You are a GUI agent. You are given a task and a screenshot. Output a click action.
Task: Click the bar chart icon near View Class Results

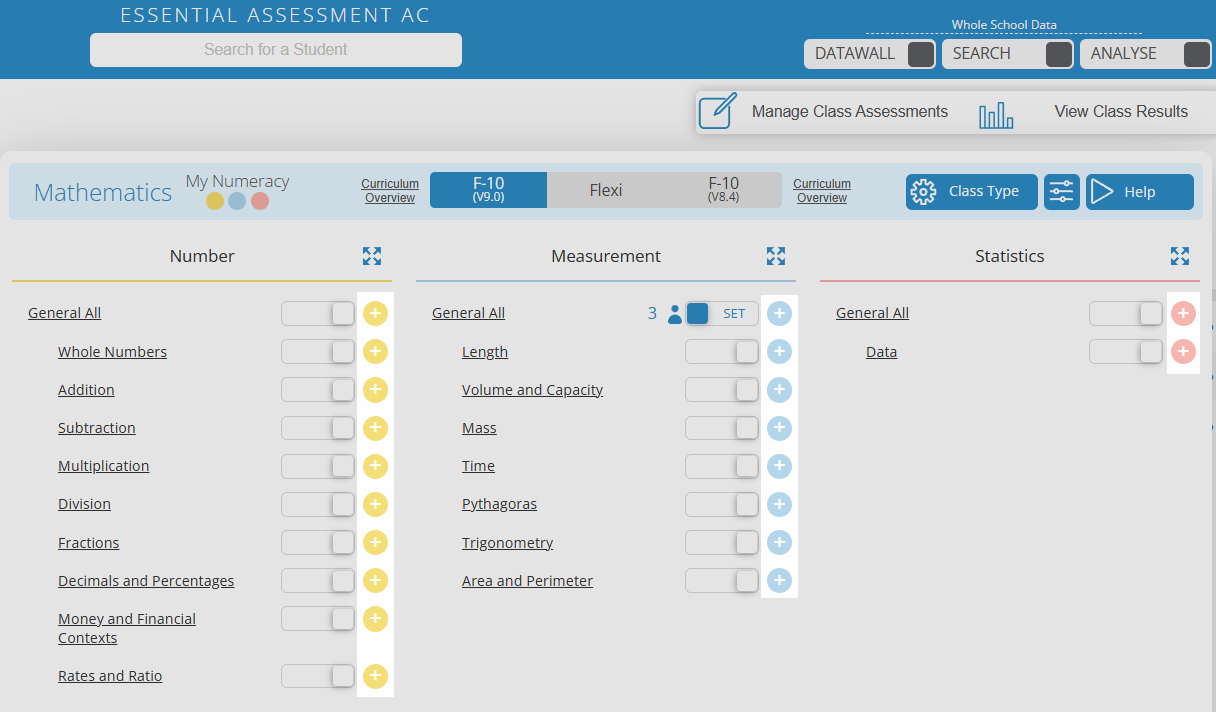pos(996,113)
